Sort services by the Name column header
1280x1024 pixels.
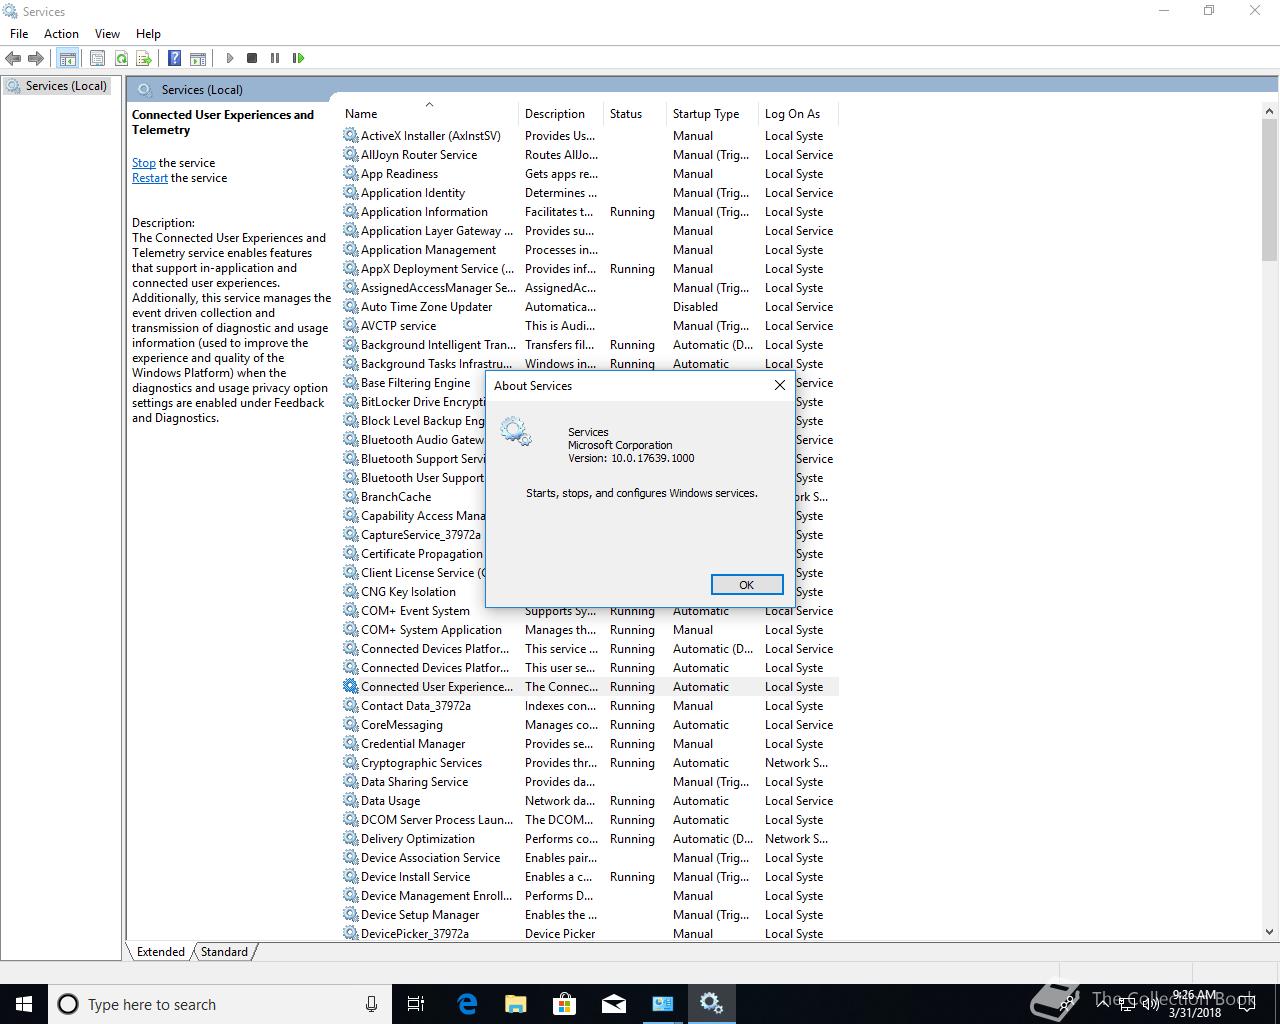(429, 113)
